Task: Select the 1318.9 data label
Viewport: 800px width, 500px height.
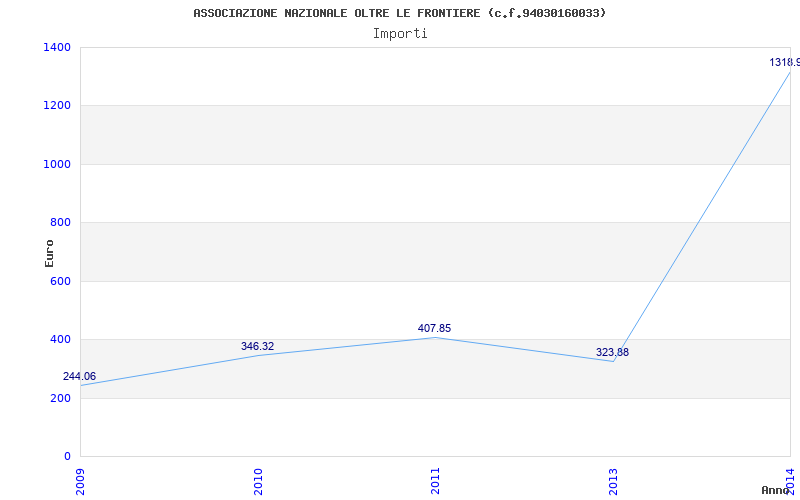Action: (785, 62)
